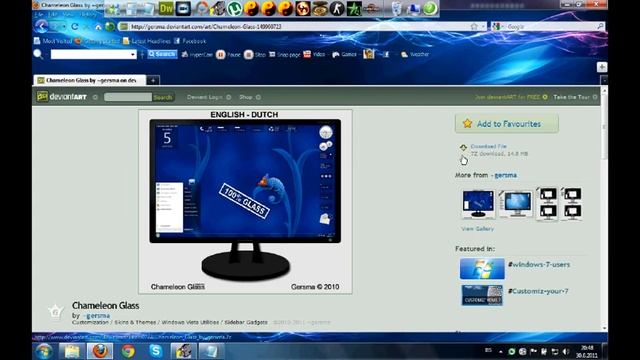Click the Chameleon Glass monitor preview image

[x=245, y=201]
